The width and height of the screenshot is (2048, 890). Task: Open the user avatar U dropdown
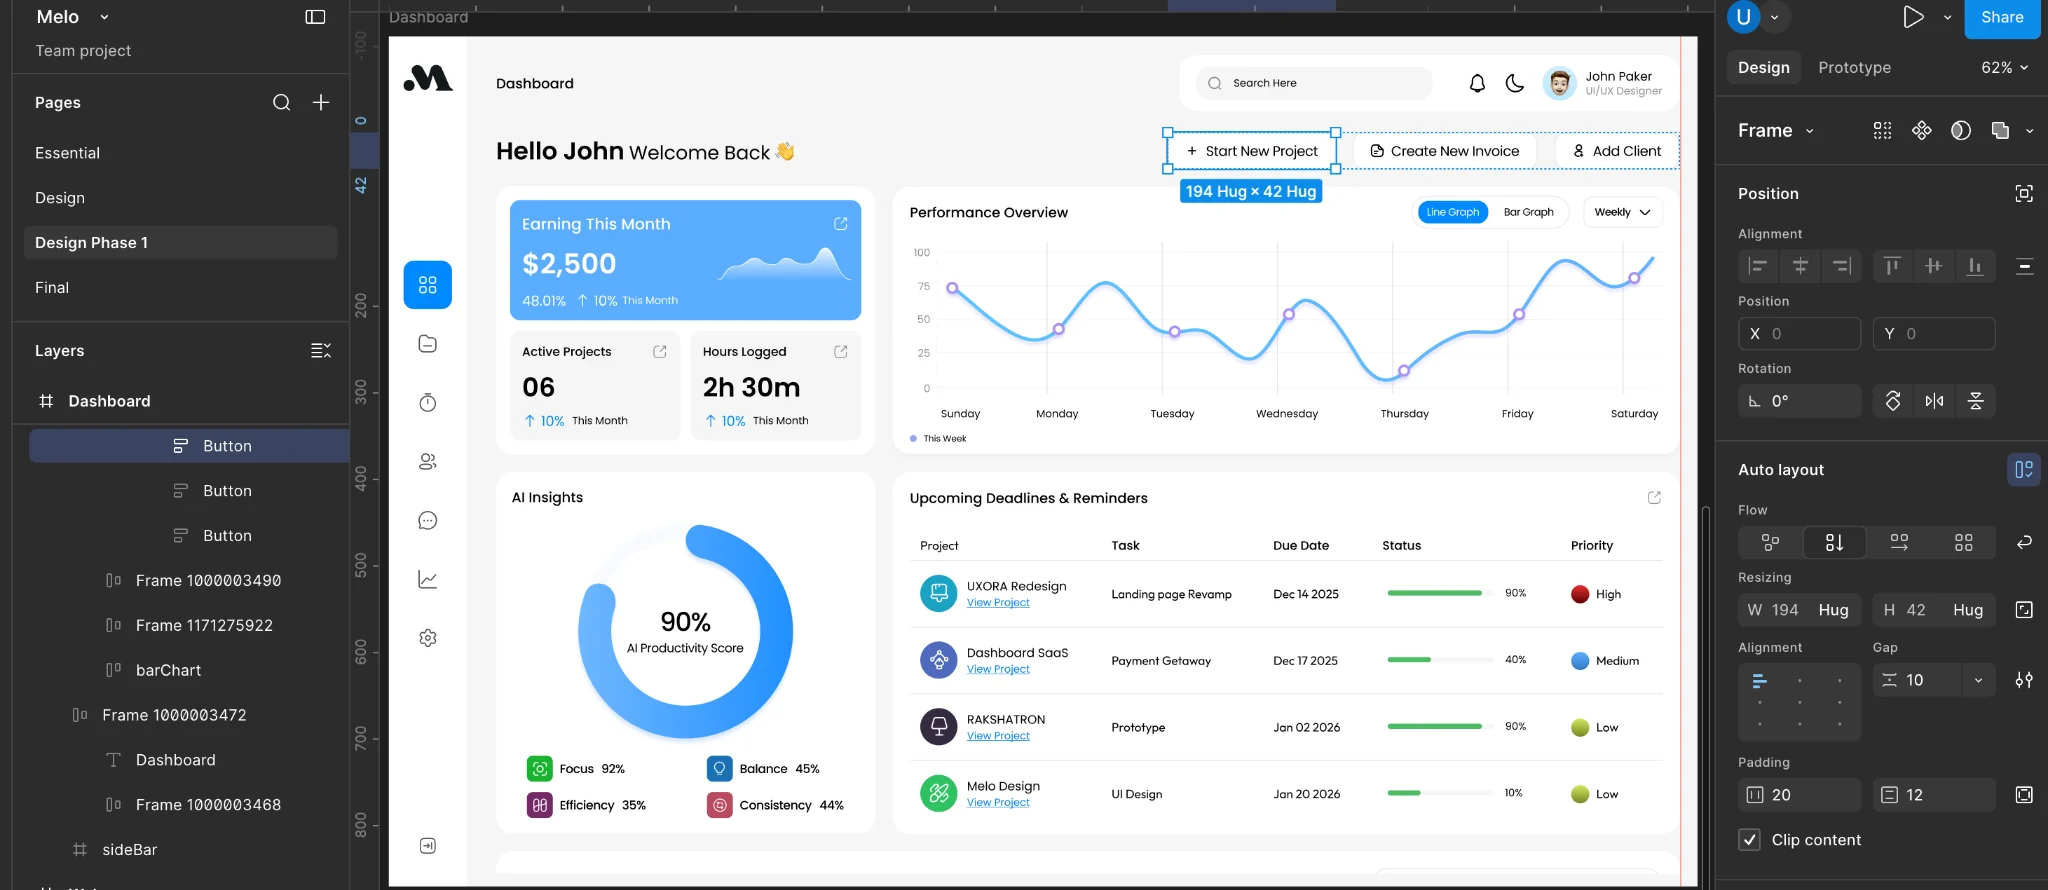pos(1775,17)
